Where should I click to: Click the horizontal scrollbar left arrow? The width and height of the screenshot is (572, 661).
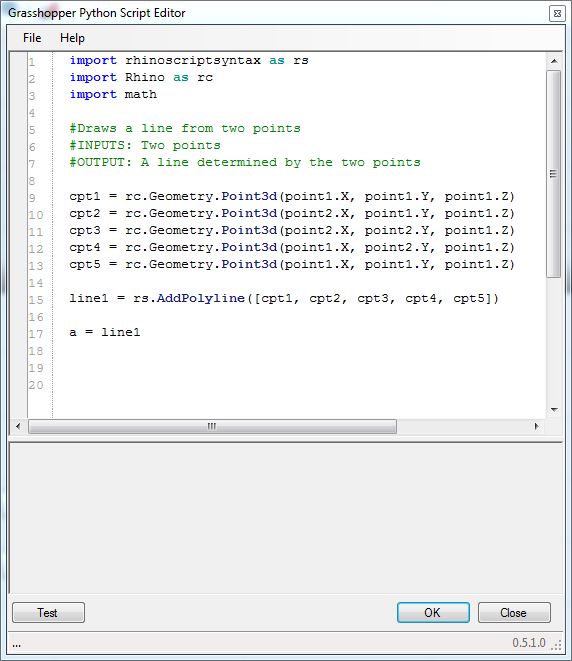(x=18, y=426)
